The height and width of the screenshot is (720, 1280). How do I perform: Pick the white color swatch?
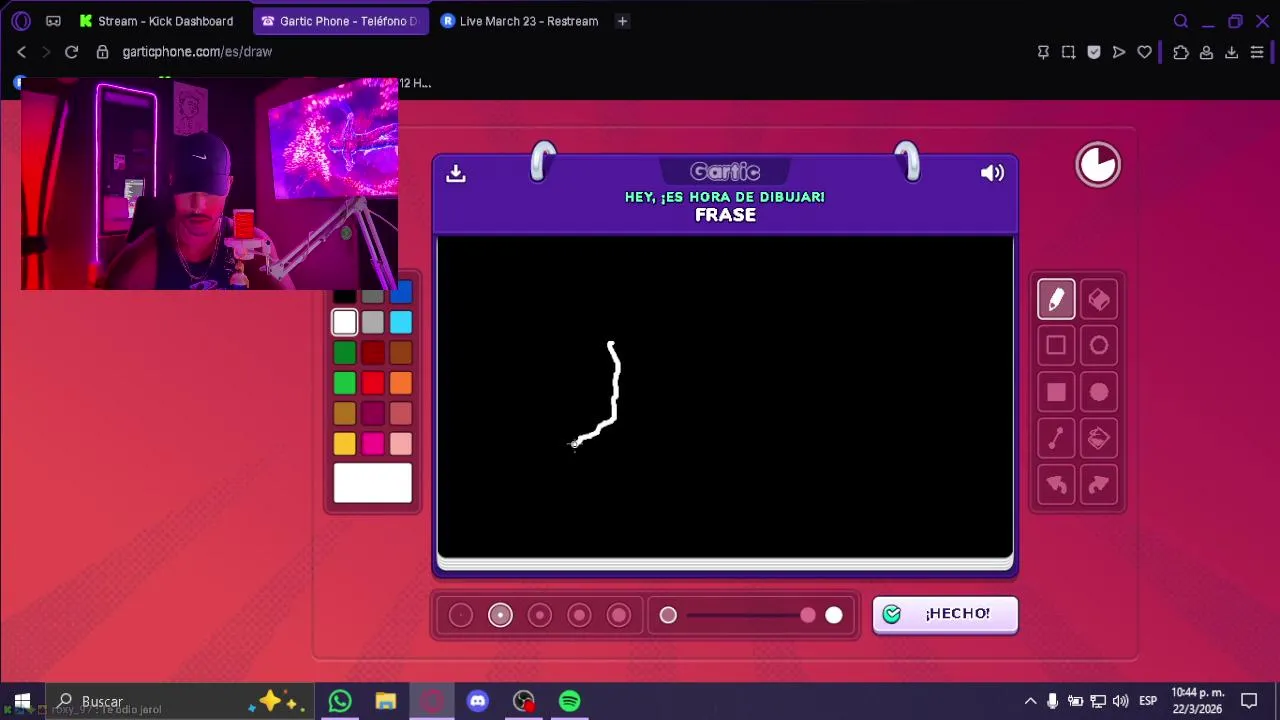point(344,322)
